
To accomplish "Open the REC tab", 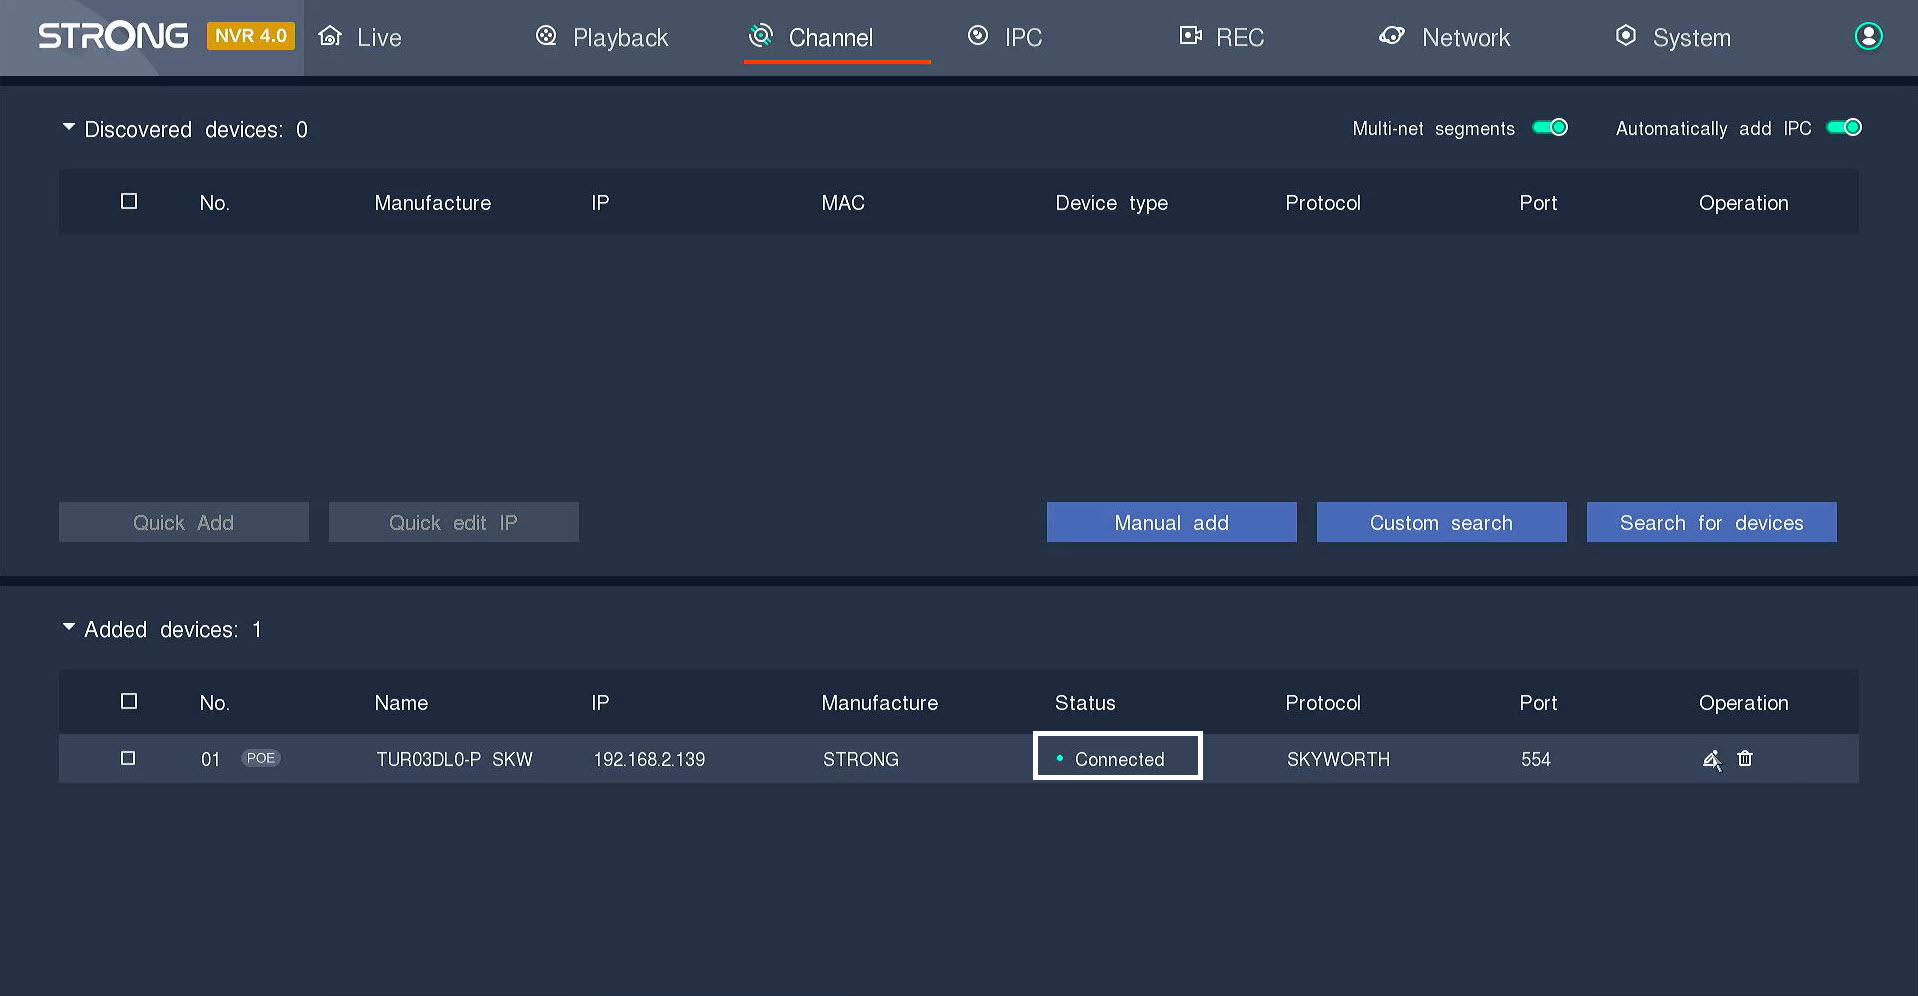I will click(x=1222, y=37).
